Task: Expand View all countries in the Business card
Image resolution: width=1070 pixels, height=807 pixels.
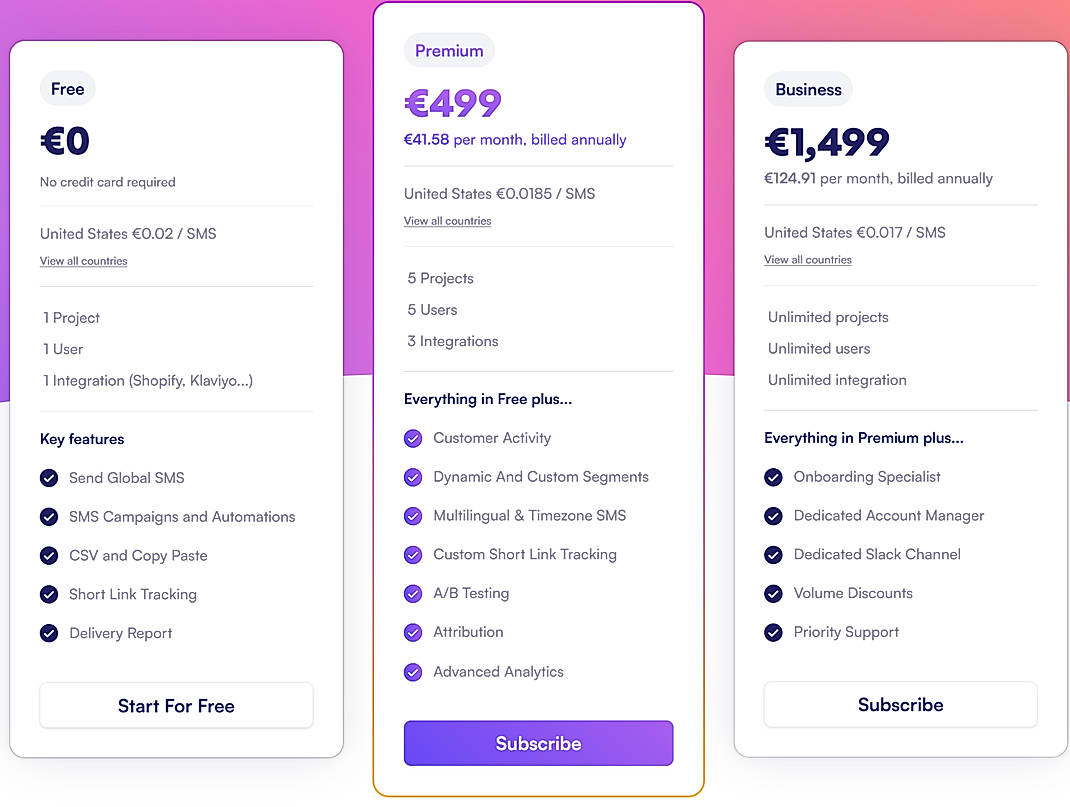Action: click(807, 259)
